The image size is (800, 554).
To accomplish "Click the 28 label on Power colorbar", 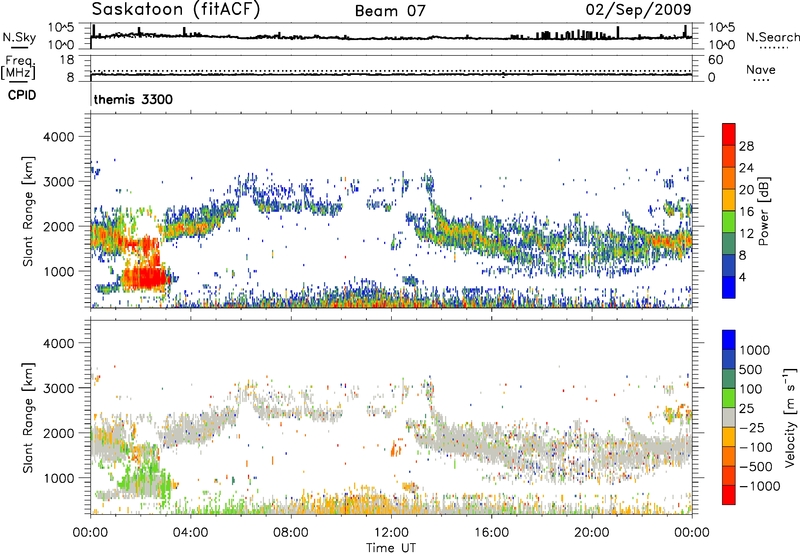I will (x=746, y=146).
